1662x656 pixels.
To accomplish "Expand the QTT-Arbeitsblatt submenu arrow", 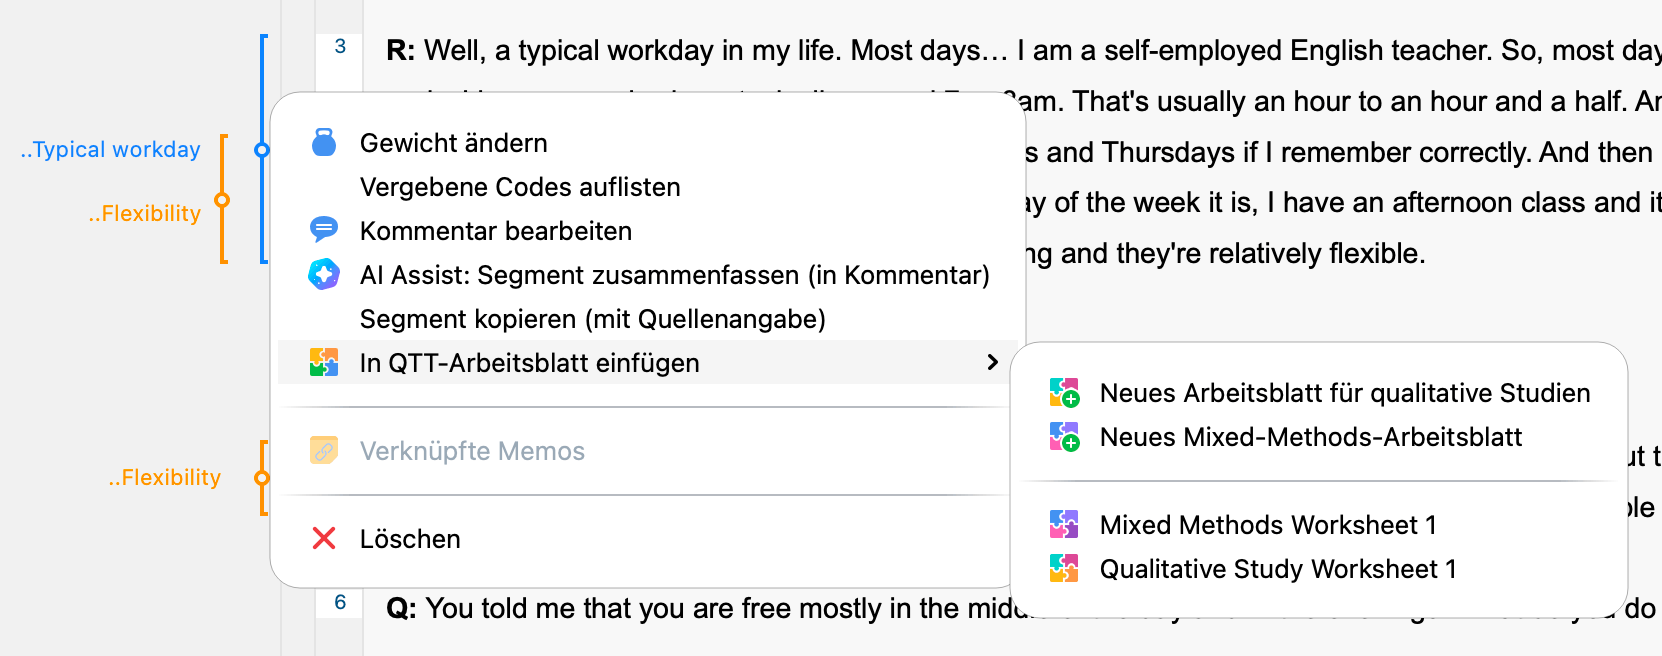I will [992, 362].
